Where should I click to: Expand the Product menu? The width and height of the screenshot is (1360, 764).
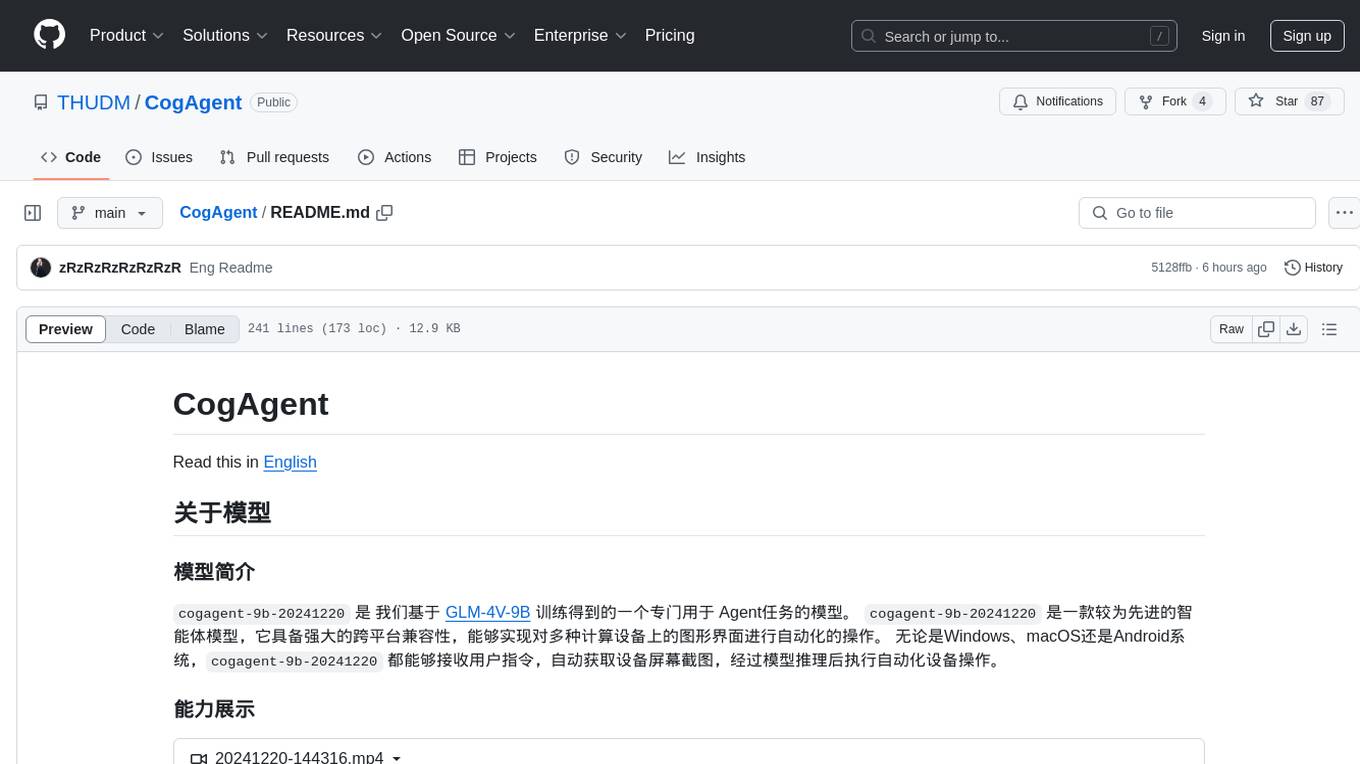tap(127, 35)
